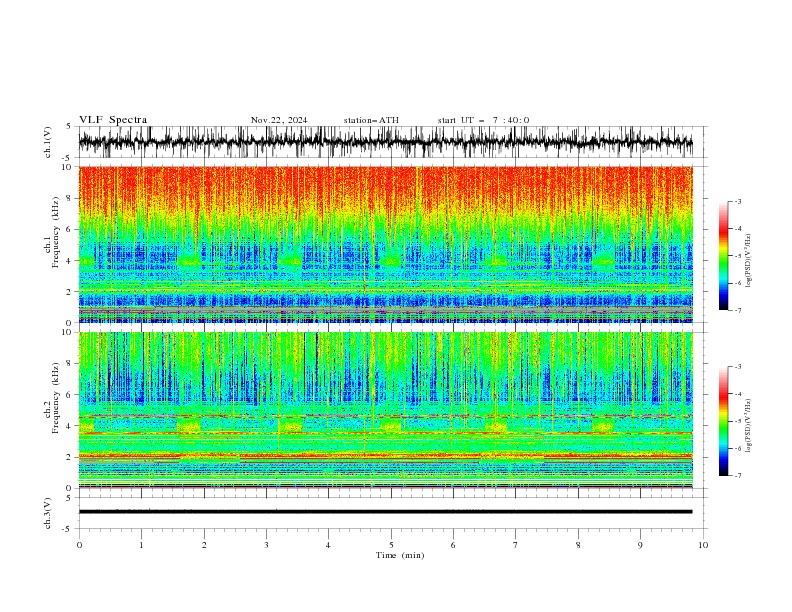Click the "-7" label on ch.2 color bar
792x612 pixels.
point(738,476)
